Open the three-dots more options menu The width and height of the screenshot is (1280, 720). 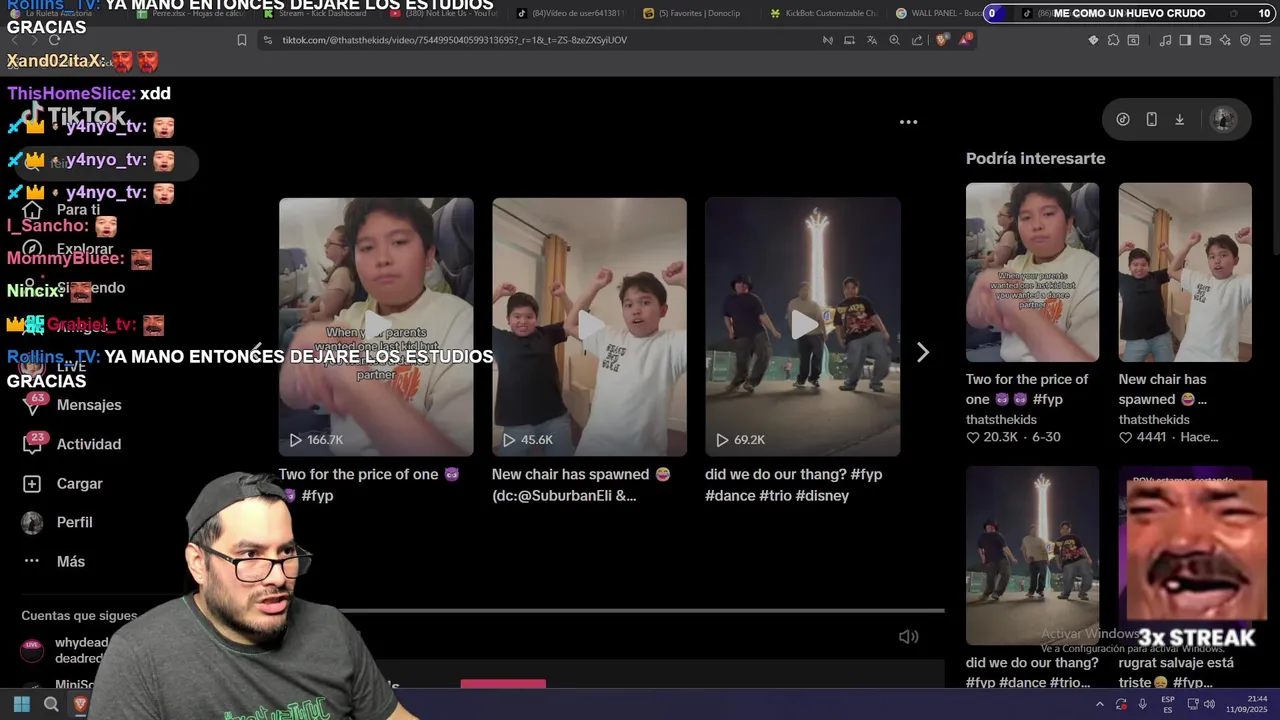click(x=908, y=122)
